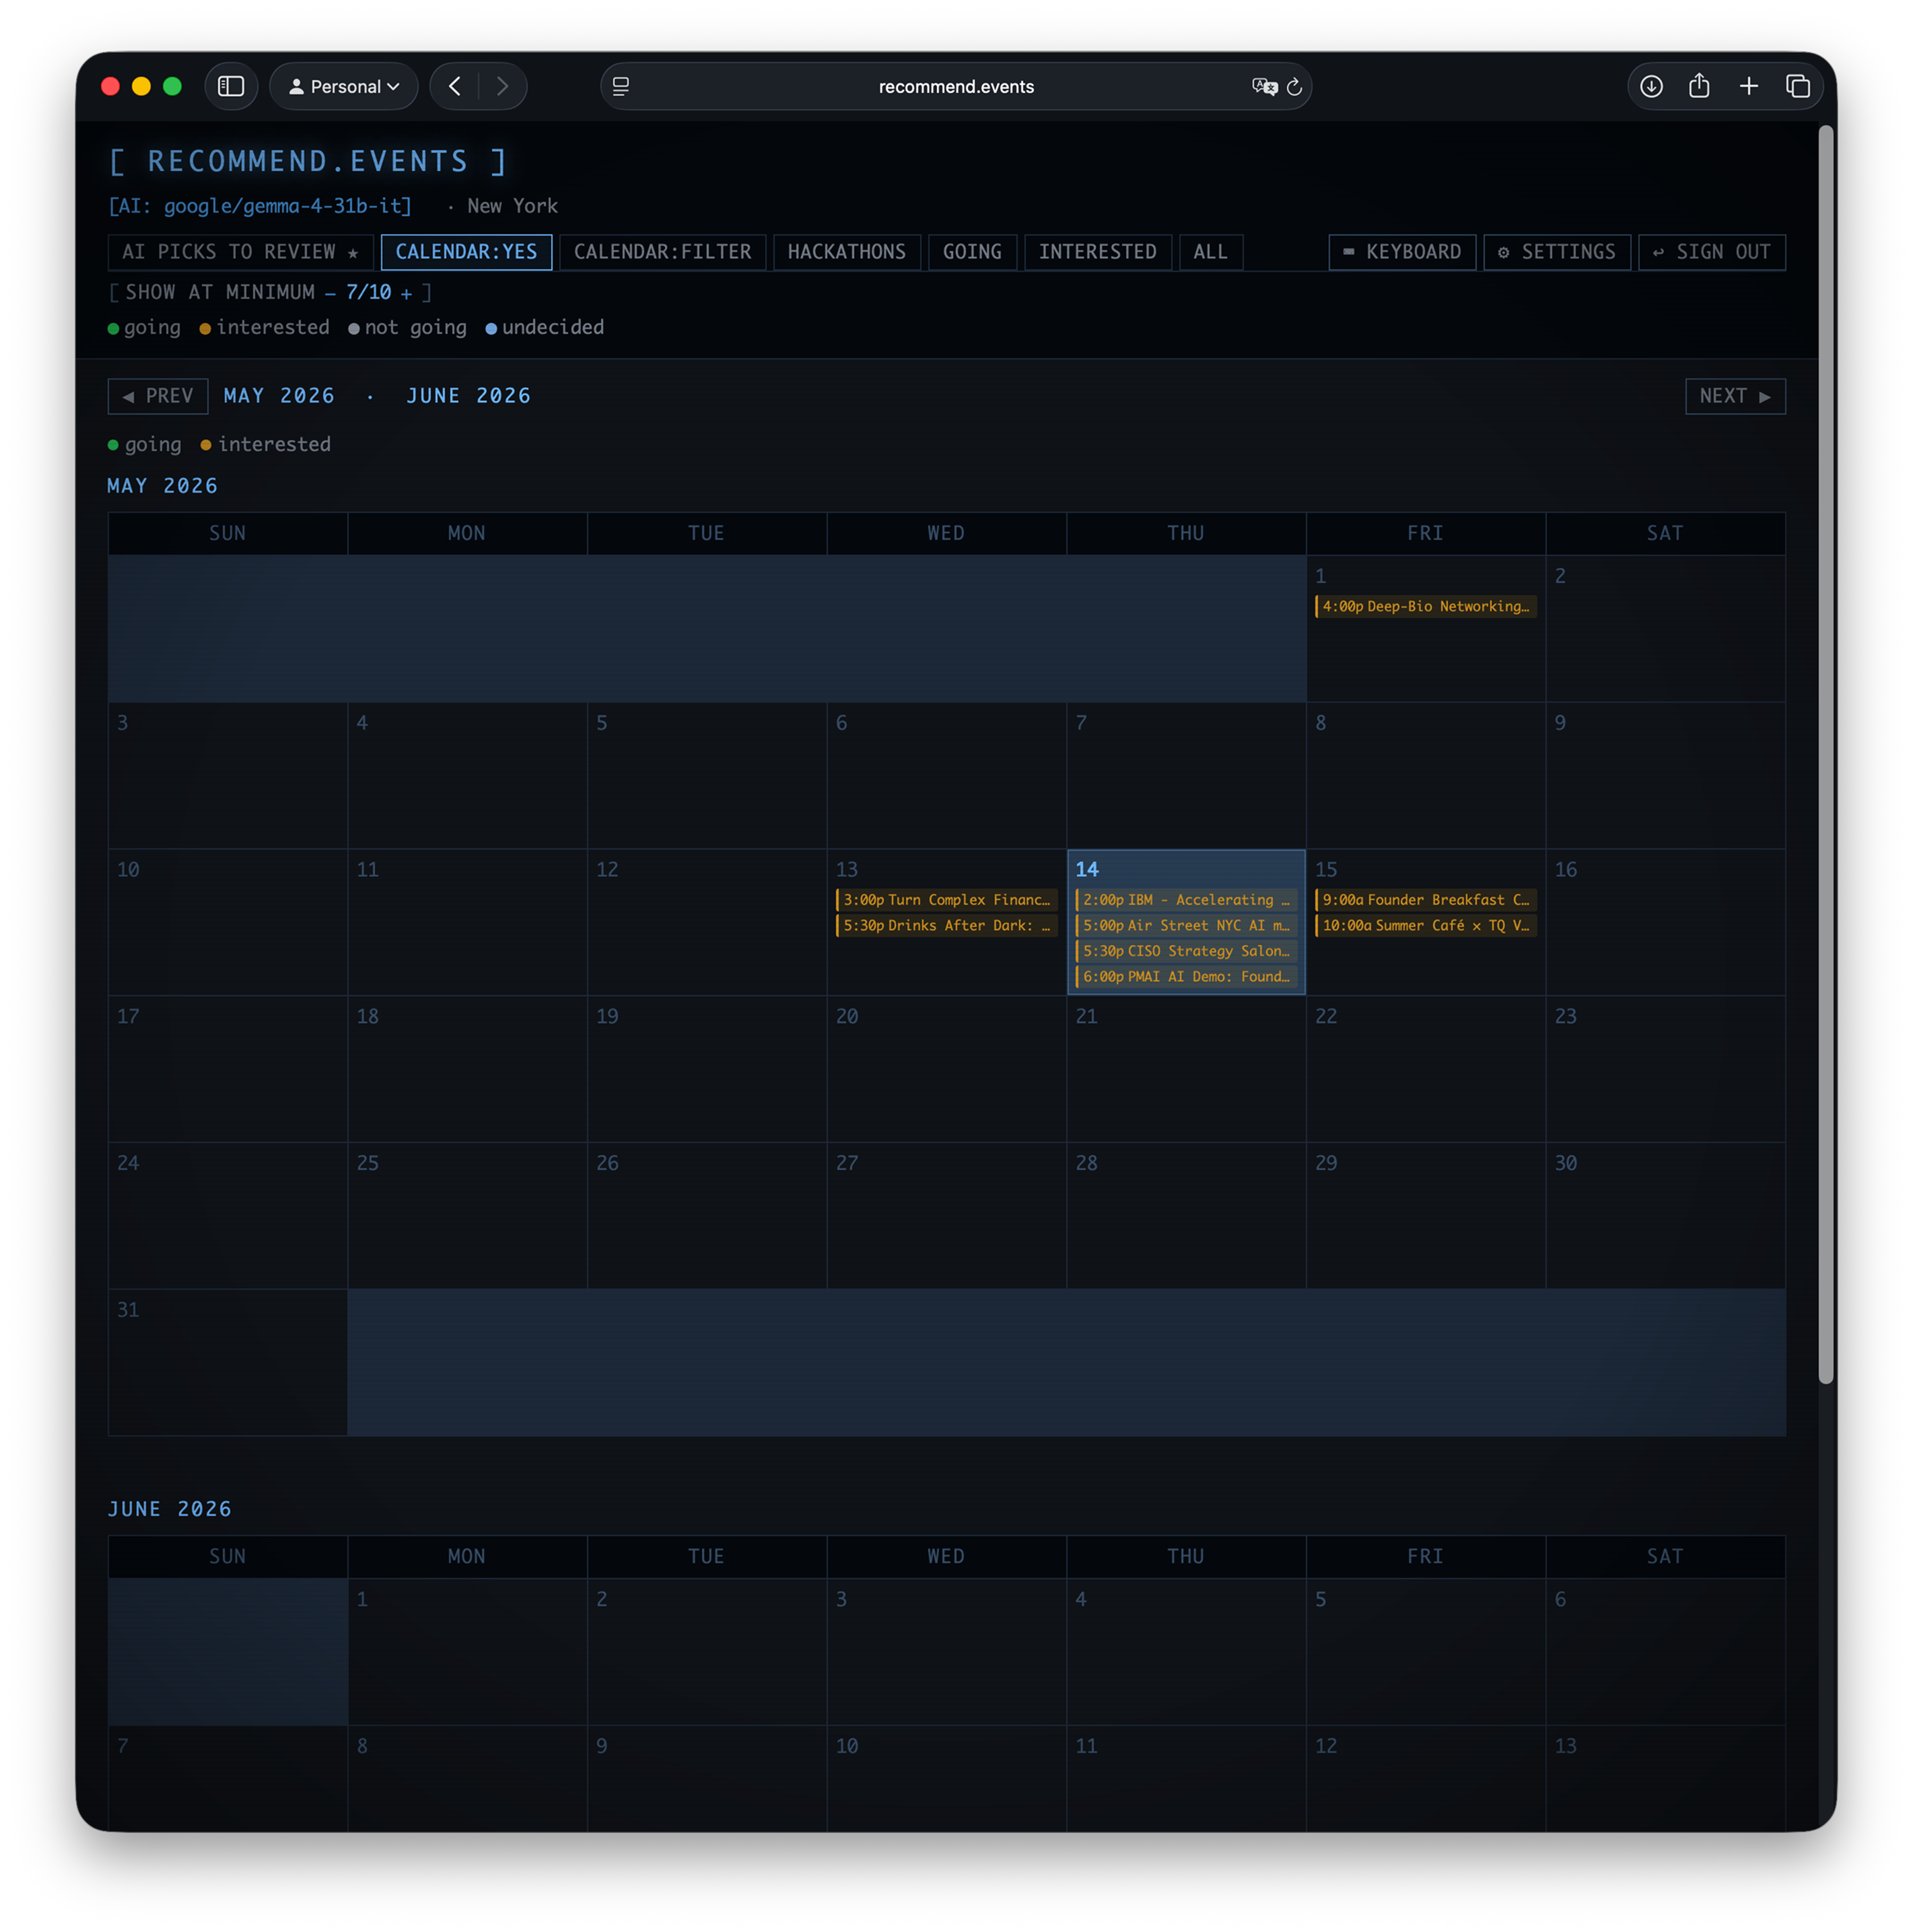Click the MAY 2026 month heading link
This screenshot has height=1932, width=1913.
[x=279, y=396]
